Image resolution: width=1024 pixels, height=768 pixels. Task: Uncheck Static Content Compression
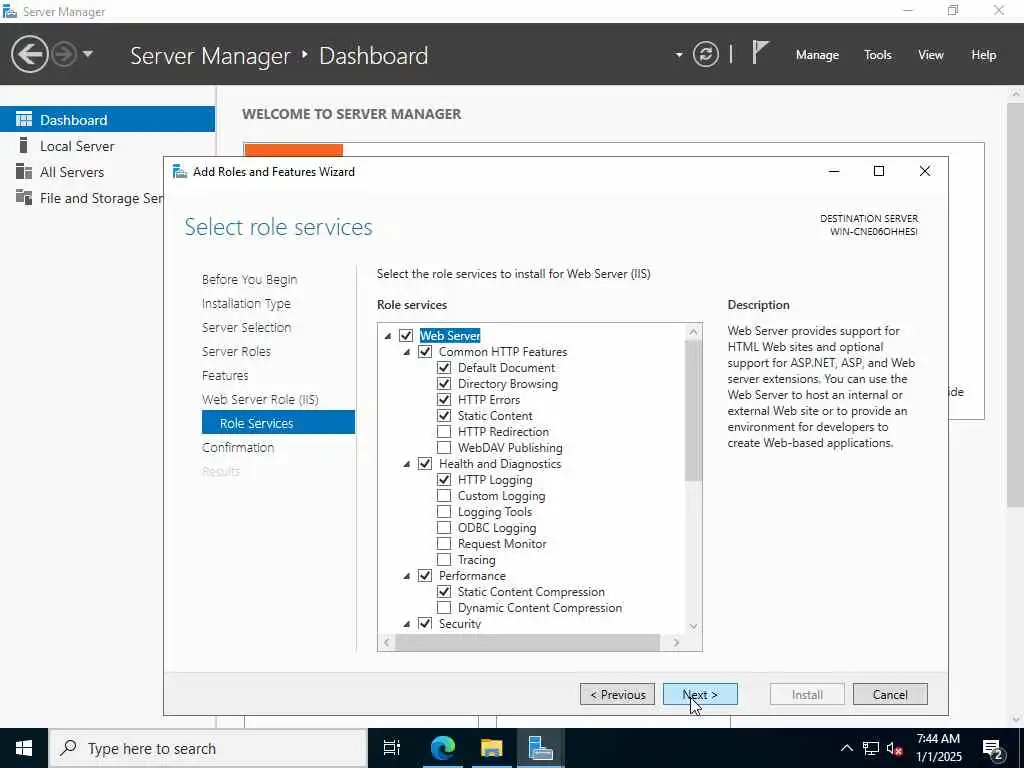pos(444,592)
